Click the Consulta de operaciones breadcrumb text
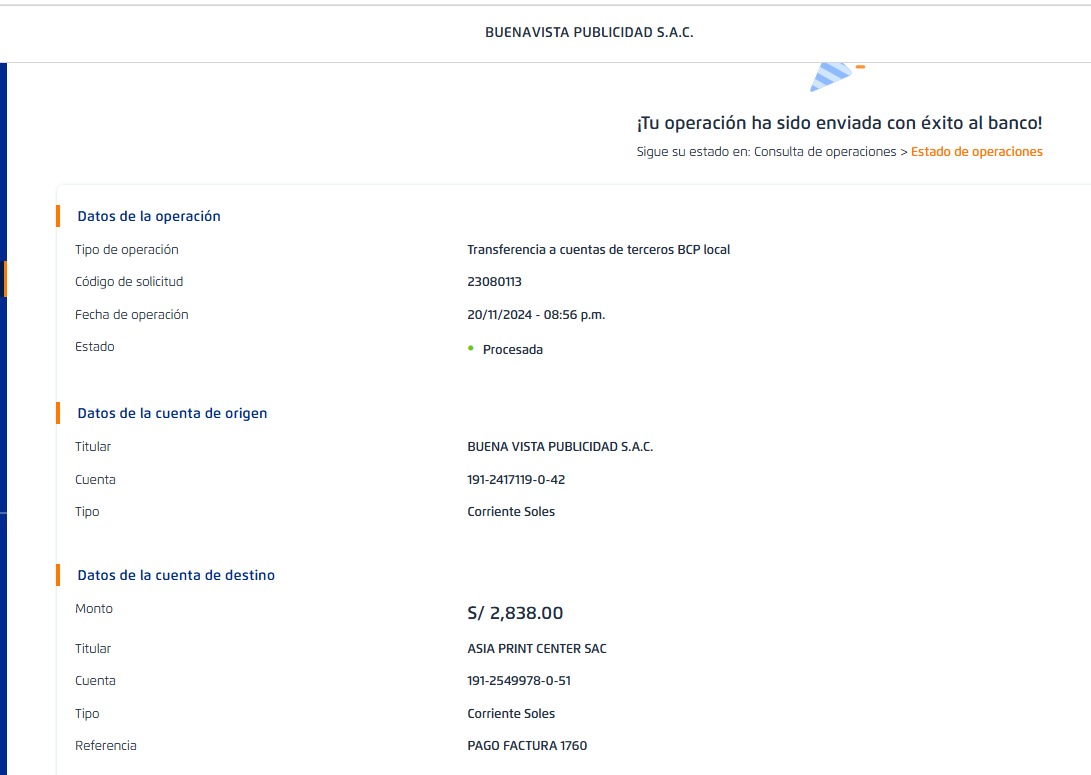Screen dimensions: 1091x775 pyautogui.click(x=824, y=152)
